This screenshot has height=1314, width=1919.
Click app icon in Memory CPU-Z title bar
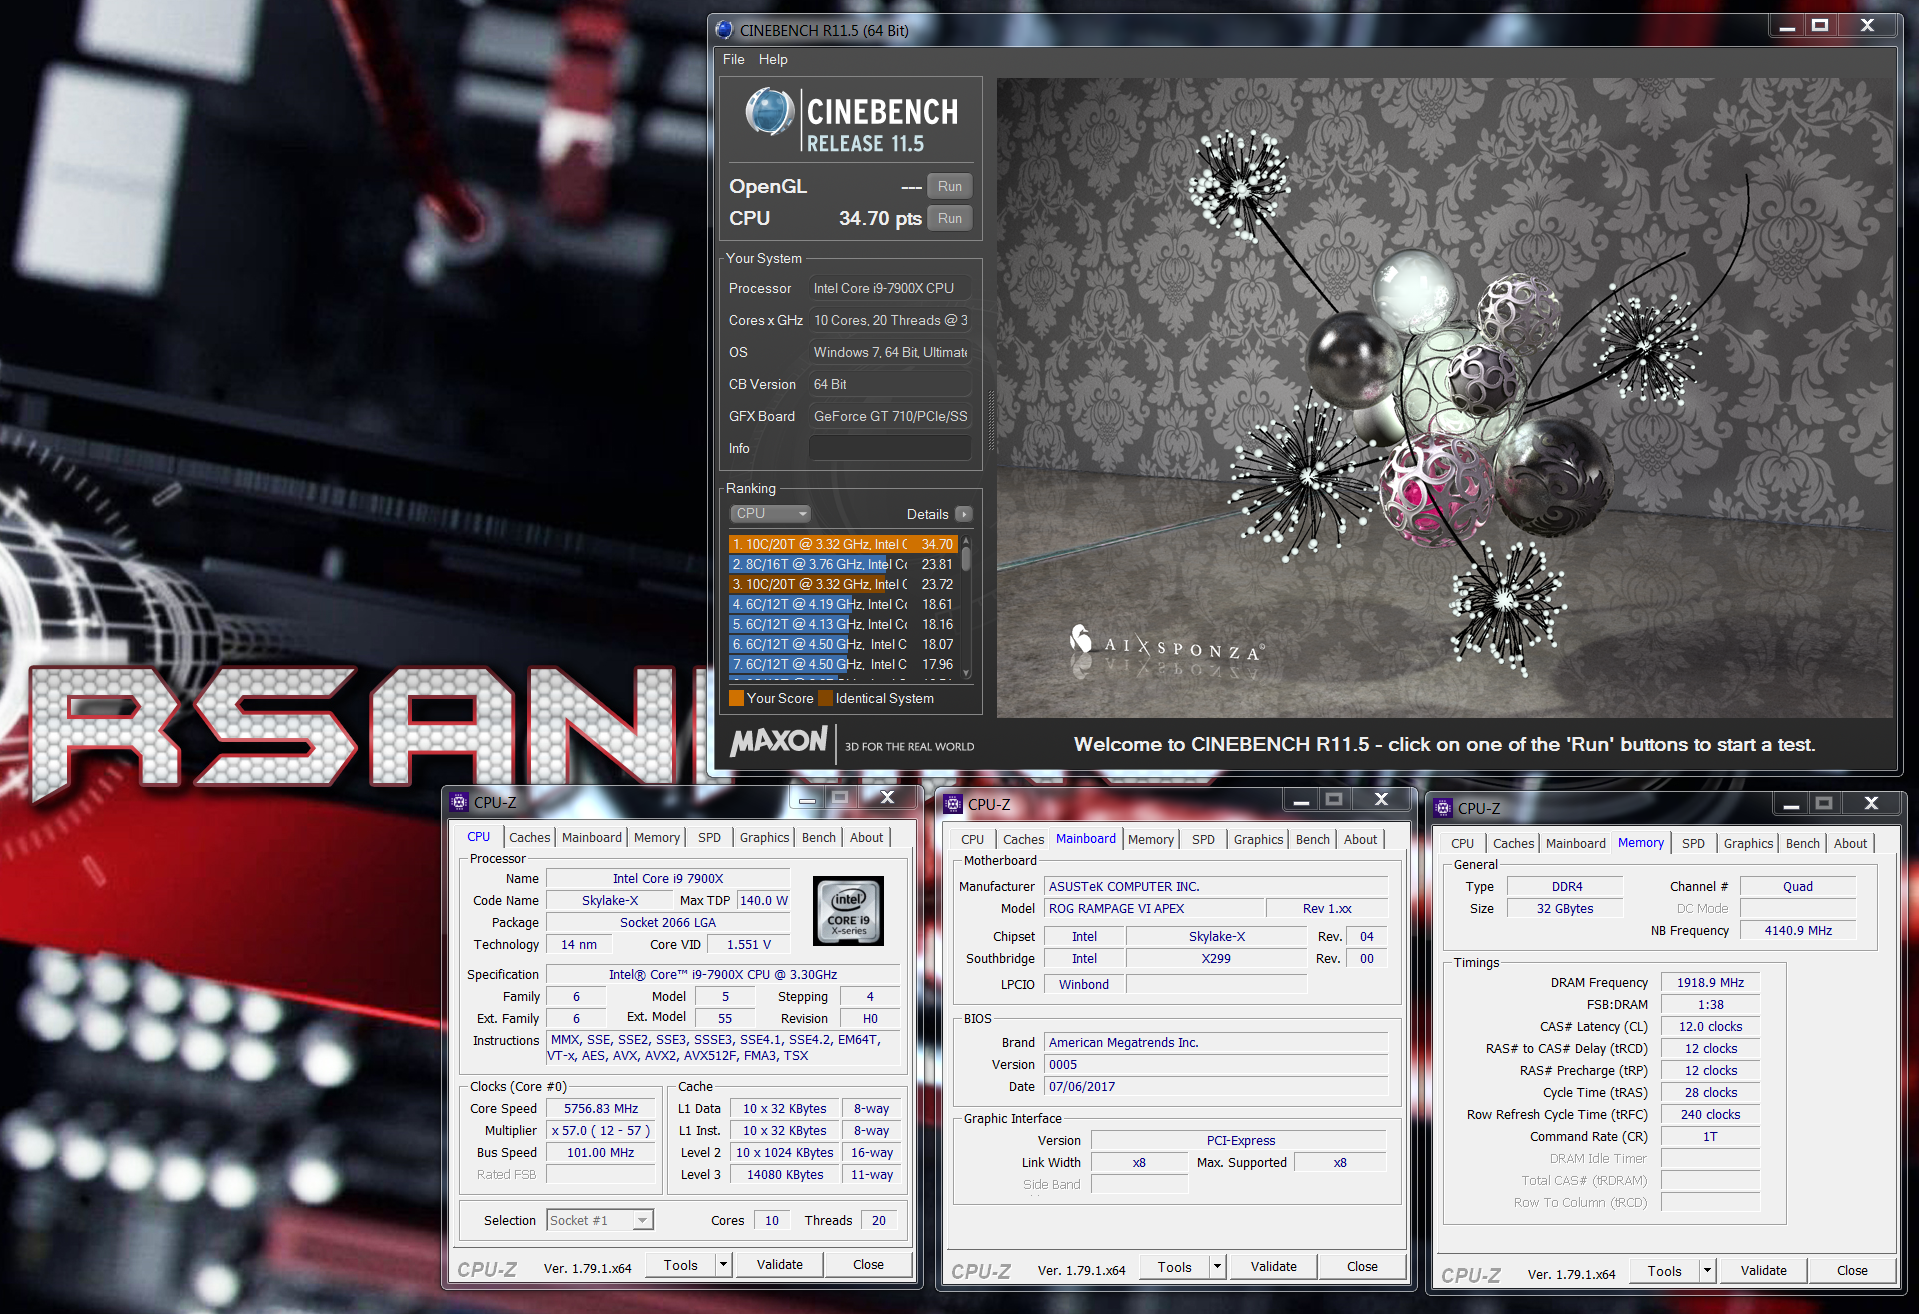pyautogui.click(x=1443, y=808)
